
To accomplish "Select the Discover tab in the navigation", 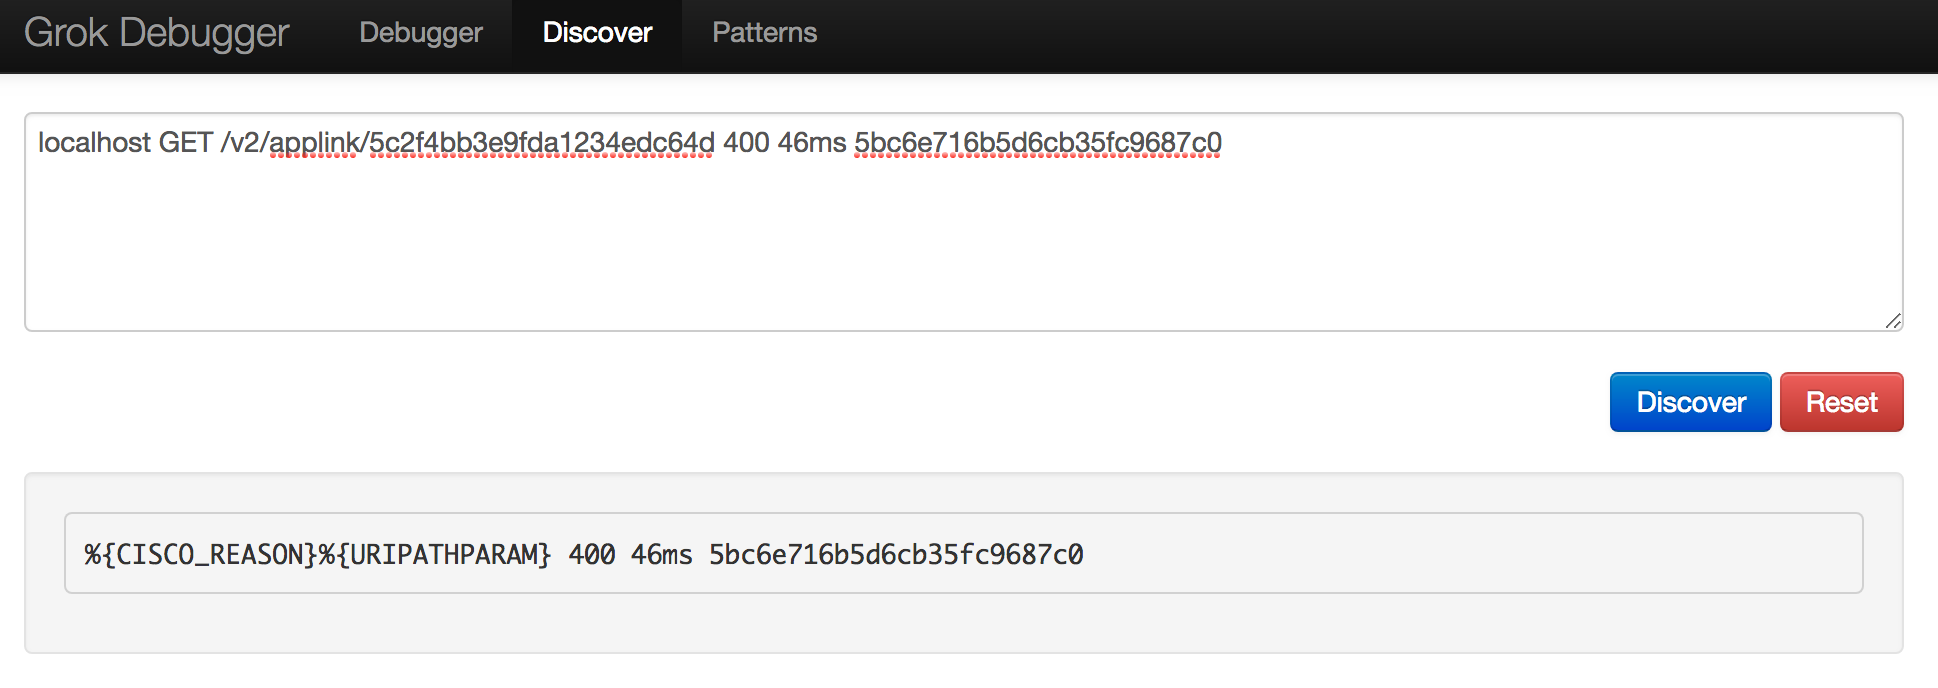I will 596,32.
